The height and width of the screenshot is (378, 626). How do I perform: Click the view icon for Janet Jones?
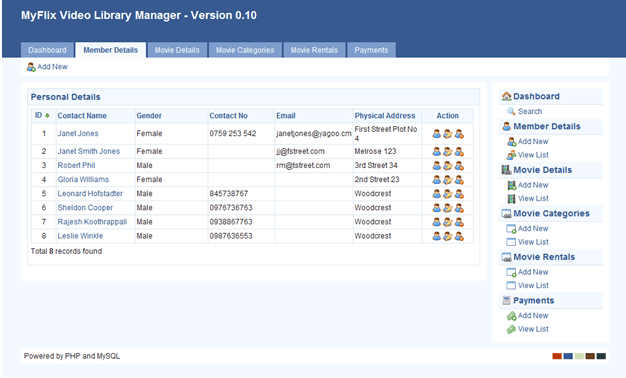(x=436, y=134)
